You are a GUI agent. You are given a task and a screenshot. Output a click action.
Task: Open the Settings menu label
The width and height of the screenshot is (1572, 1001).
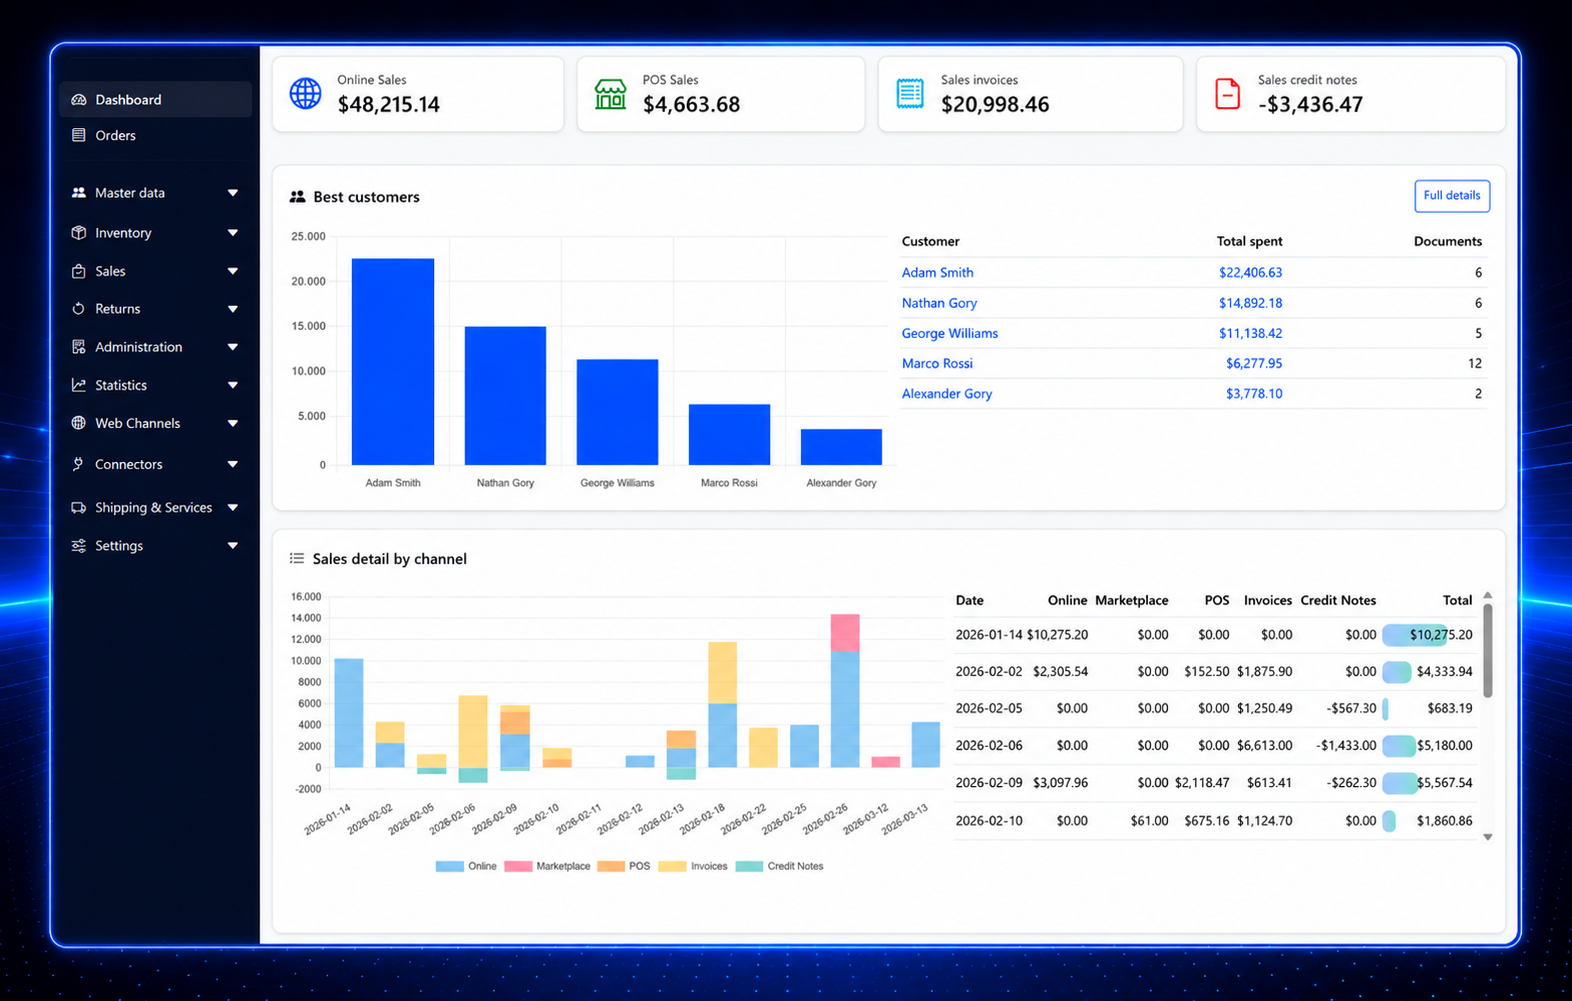[119, 546]
